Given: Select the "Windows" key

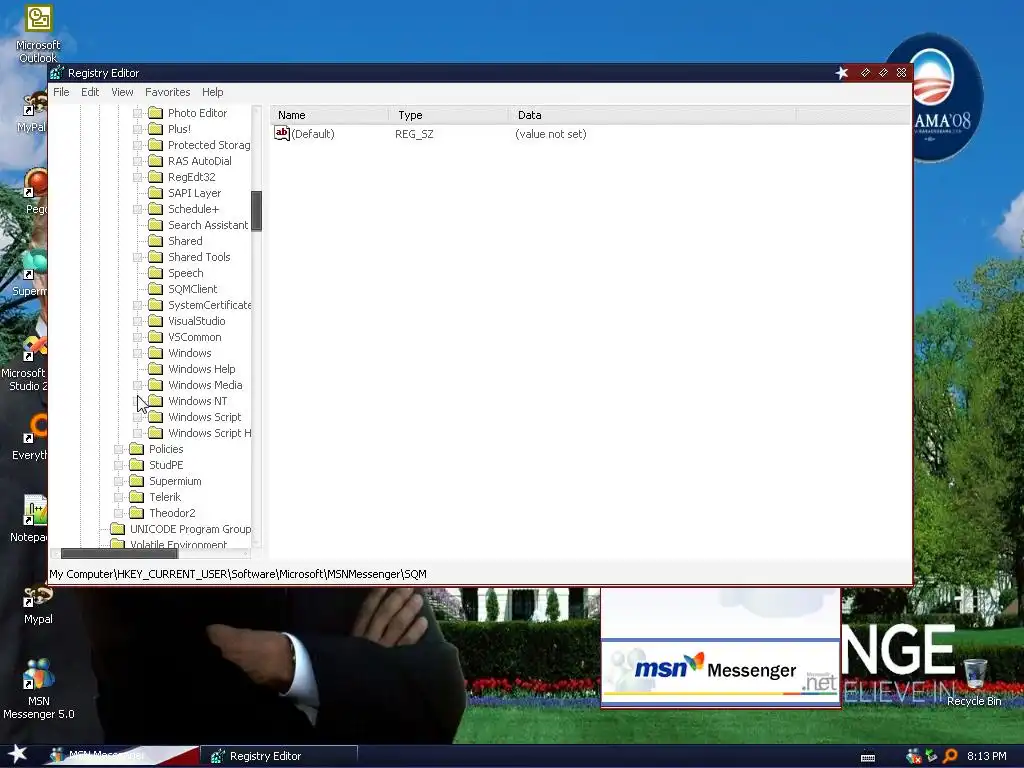Looking at the screenshot, I should click(189, 353).
